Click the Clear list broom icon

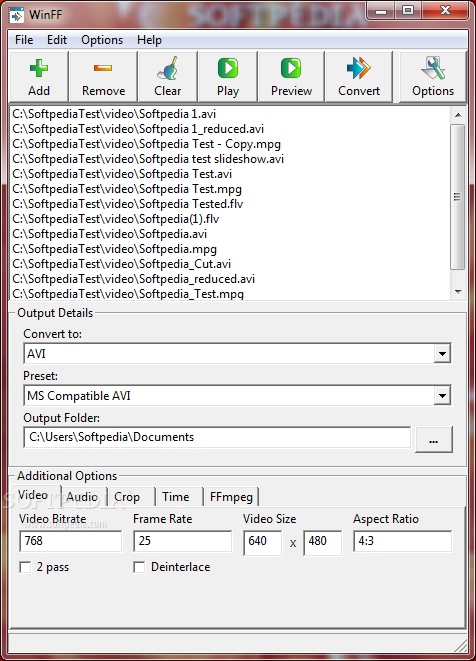[167, 68]
